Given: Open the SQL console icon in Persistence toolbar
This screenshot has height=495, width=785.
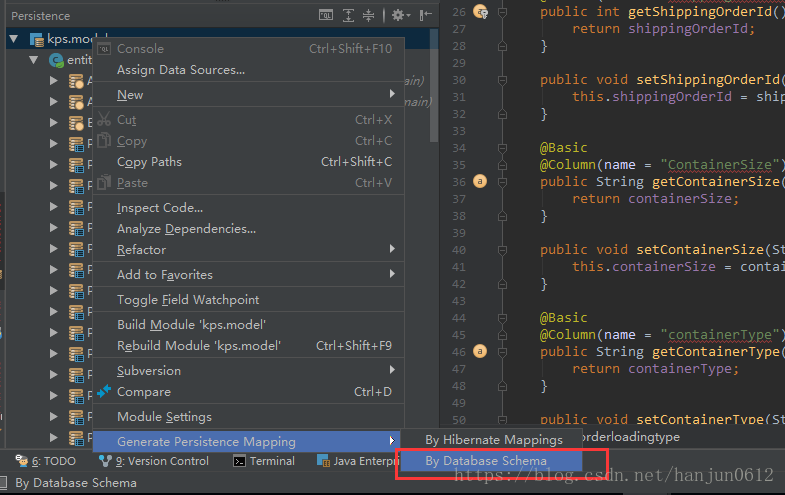Looking at the screenshot, I should point(325,16).
